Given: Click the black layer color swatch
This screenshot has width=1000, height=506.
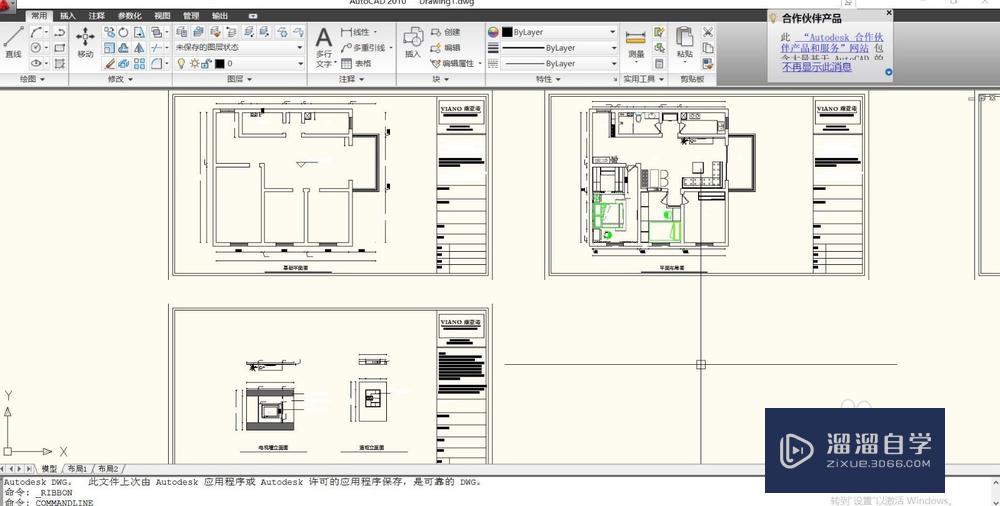Looking at the screenshot, I should click(219, 64).
